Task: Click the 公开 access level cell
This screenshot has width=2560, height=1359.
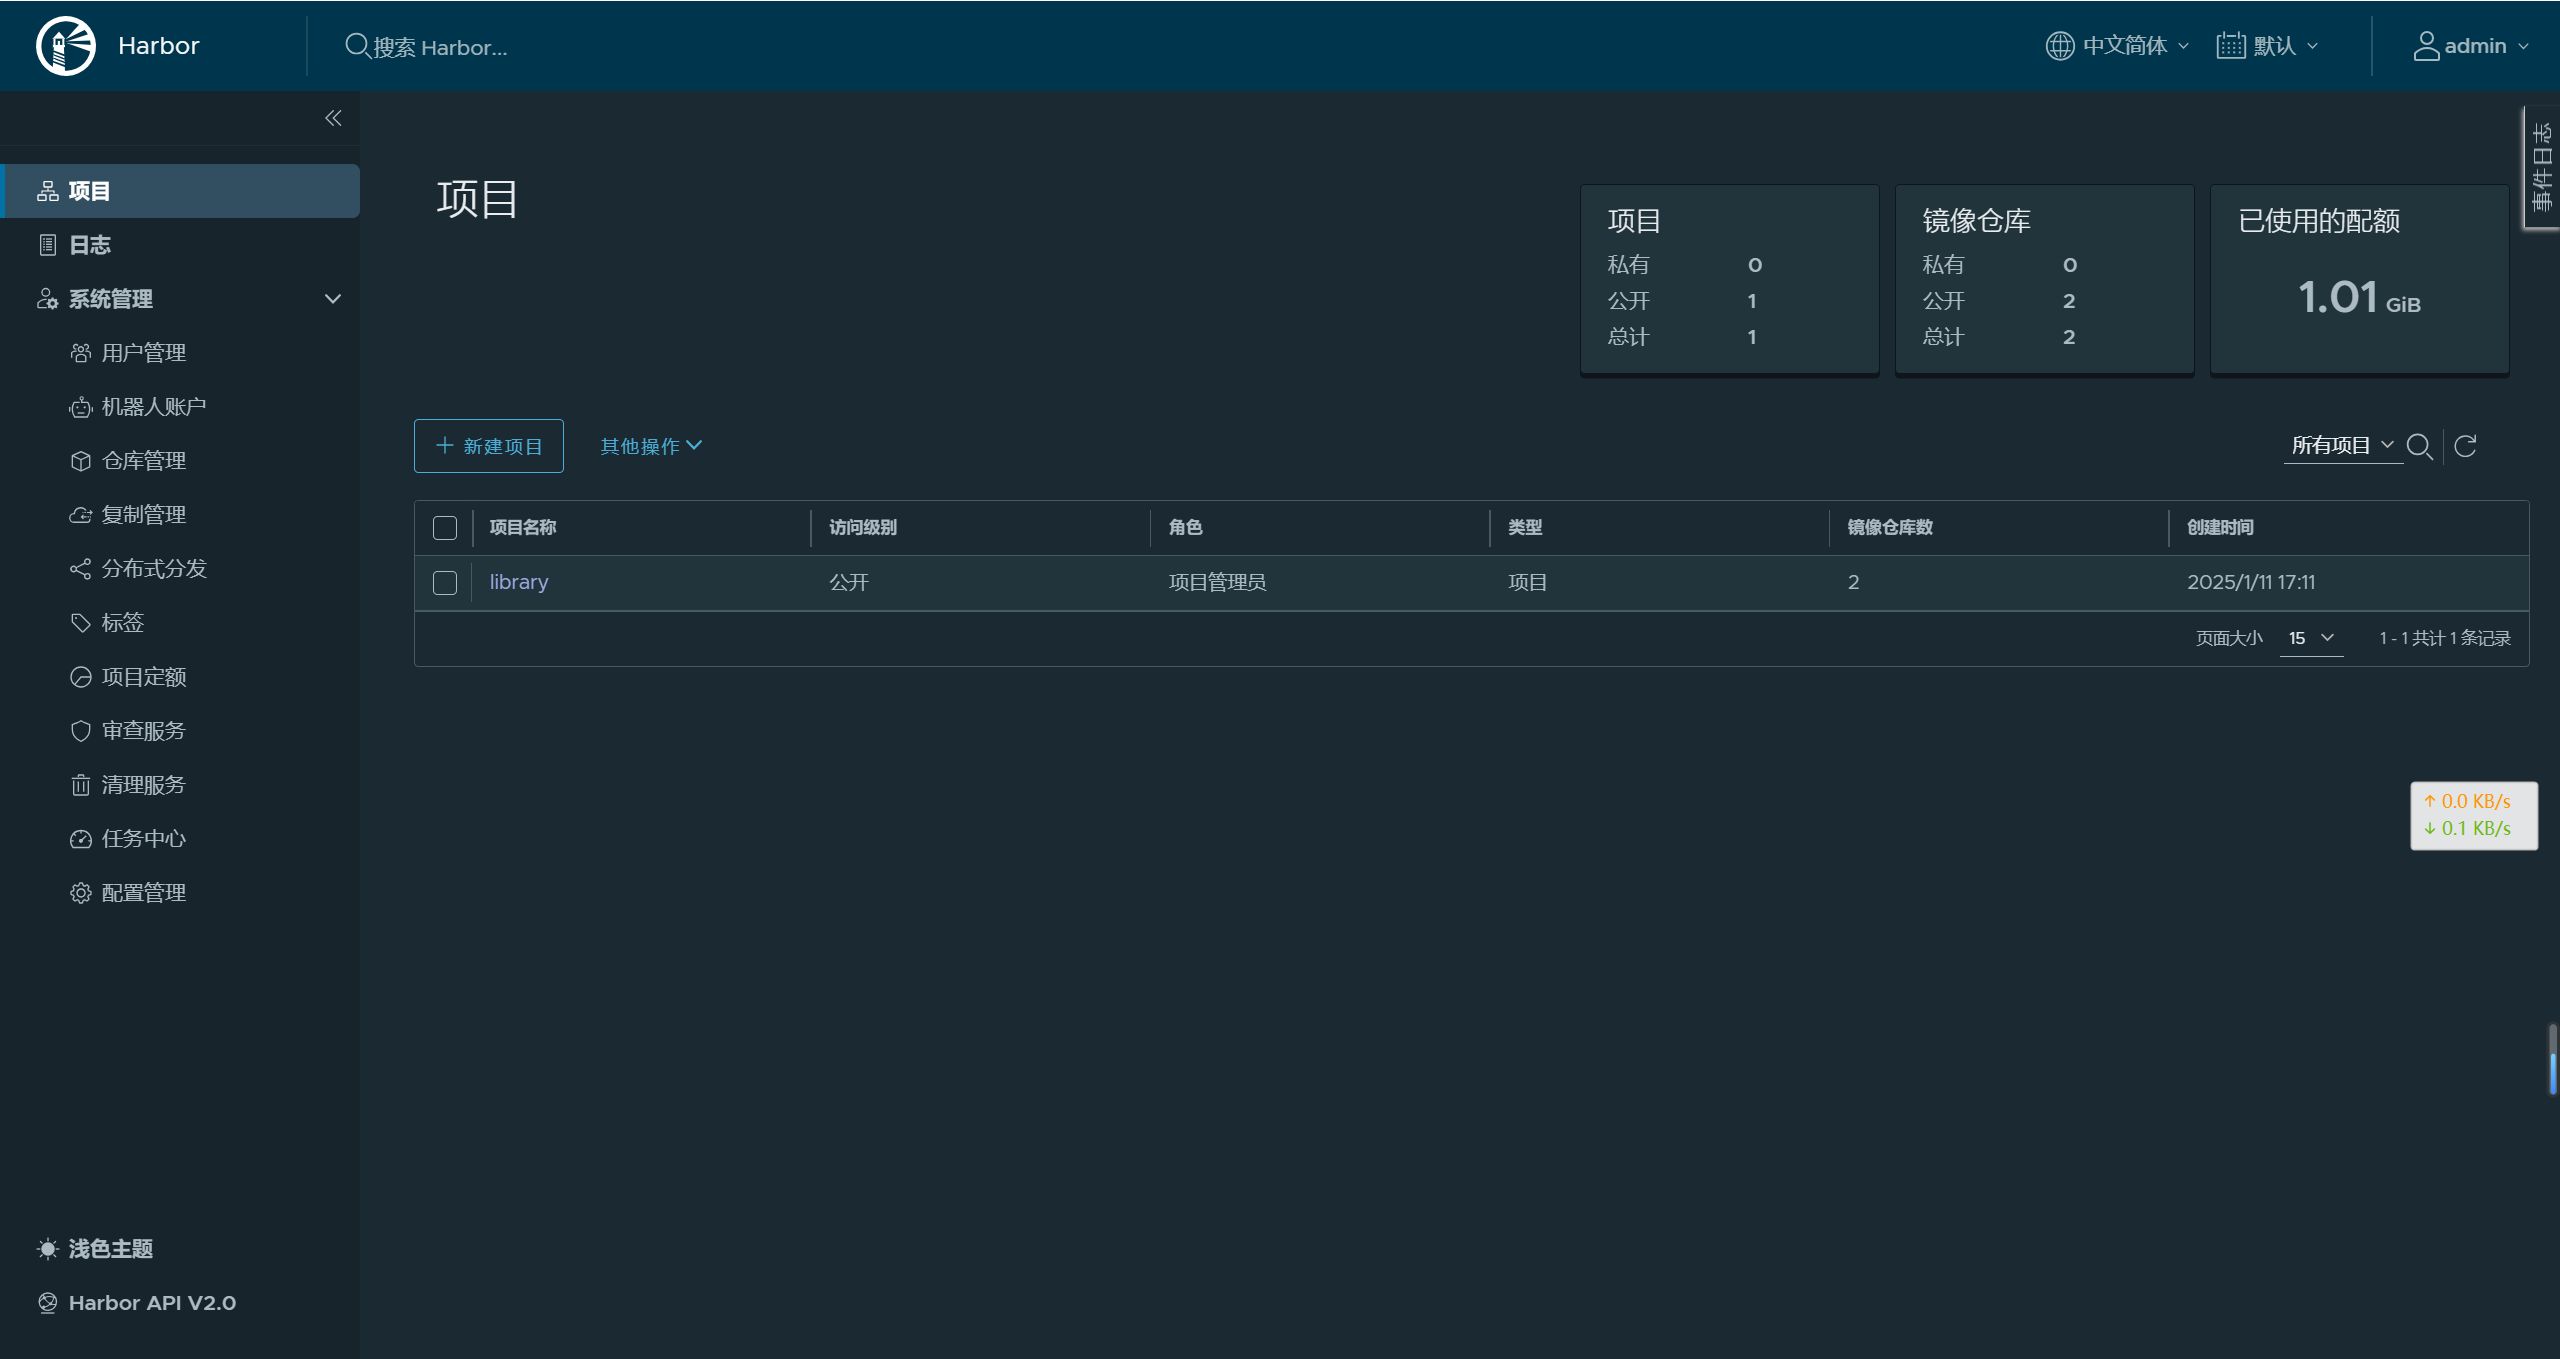Action: [849, 582]
